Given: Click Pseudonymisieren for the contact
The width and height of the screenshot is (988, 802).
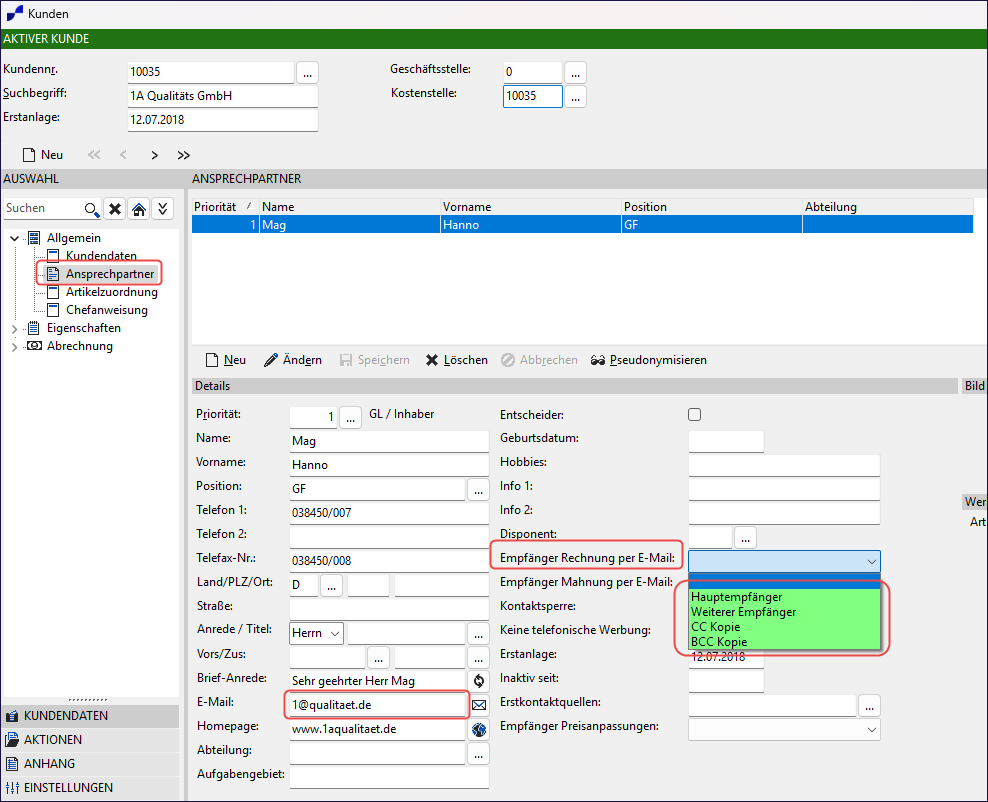Looking at the screenshot, I should point(649,360).
